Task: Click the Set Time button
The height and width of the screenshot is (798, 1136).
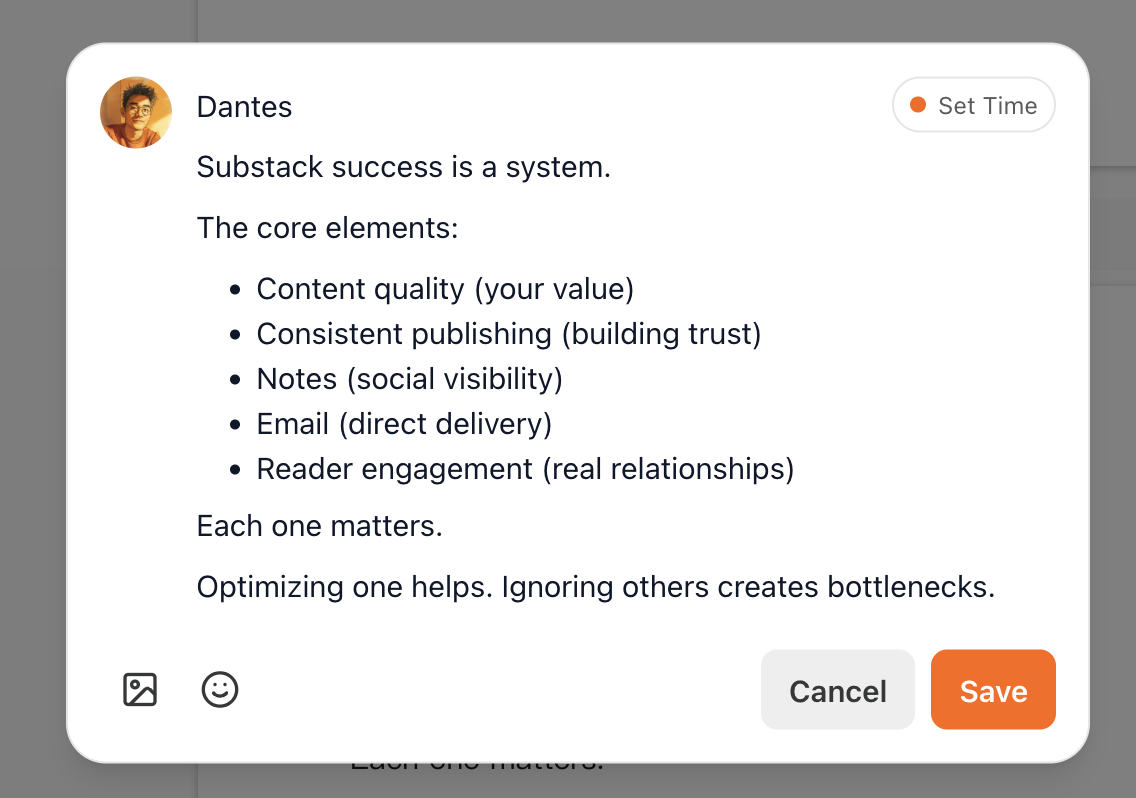Action: point(974,105)
